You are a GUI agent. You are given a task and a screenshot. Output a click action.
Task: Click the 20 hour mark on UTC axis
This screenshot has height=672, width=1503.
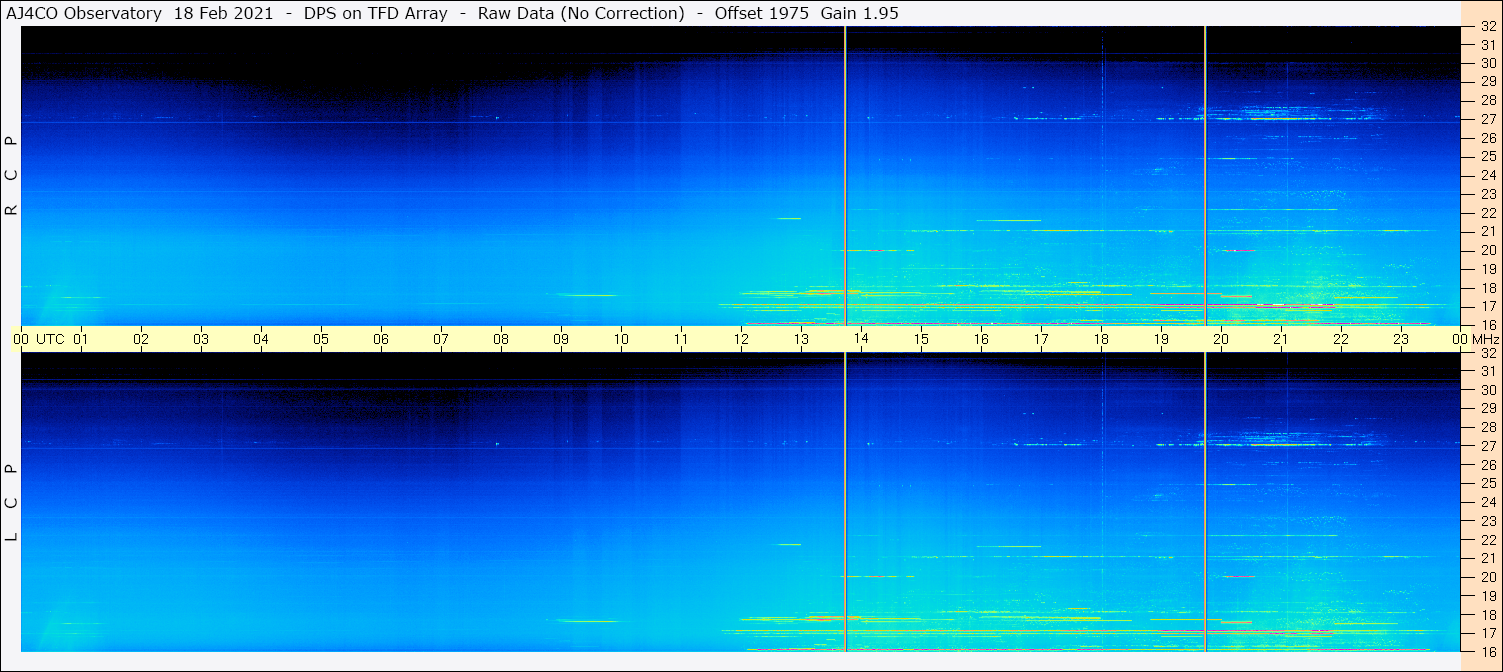tap(1221, 339)
